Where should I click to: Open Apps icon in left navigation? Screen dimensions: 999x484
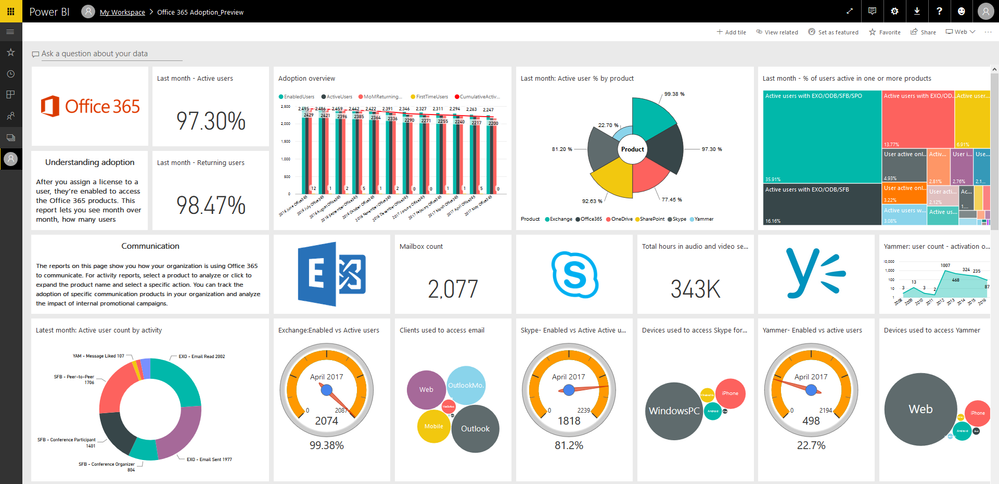[x=10, y=95]
